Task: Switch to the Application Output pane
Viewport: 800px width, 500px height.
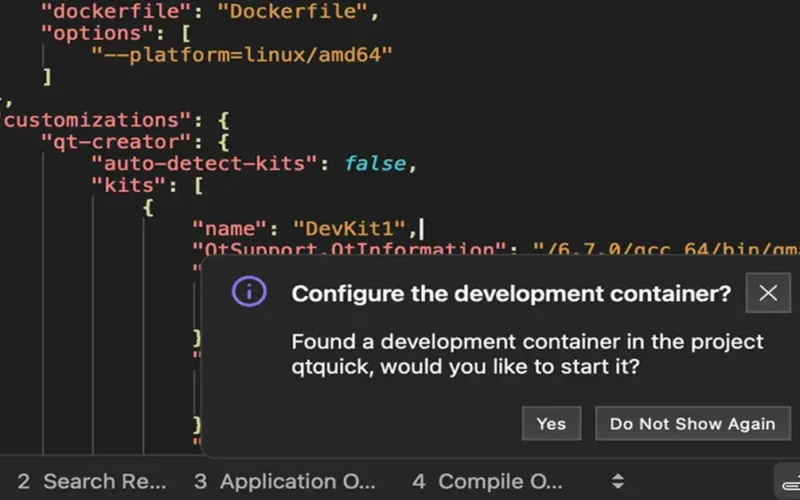Action: coord(285,481)
